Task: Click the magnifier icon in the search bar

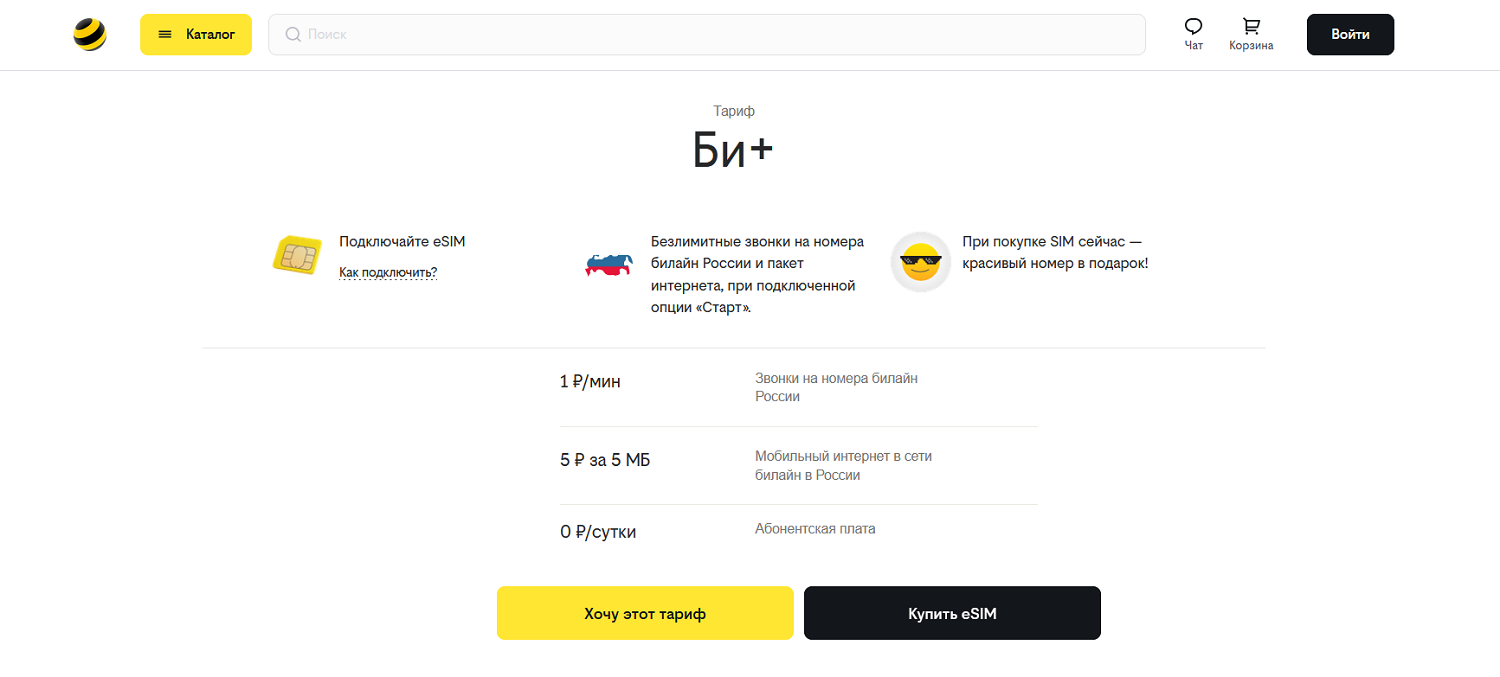Action: 293,34
